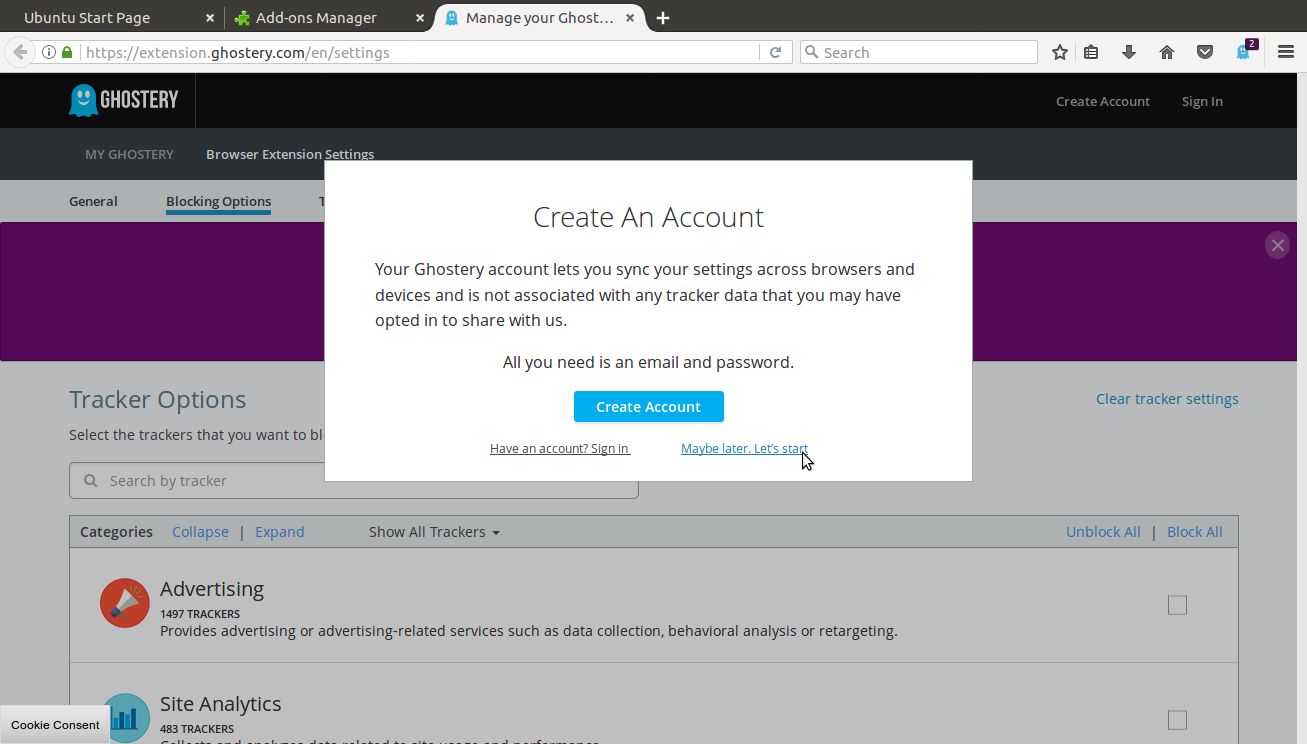Click the Ghostery logo in the header
This screenshot has width=1307, height=744.
click(124, 100)
